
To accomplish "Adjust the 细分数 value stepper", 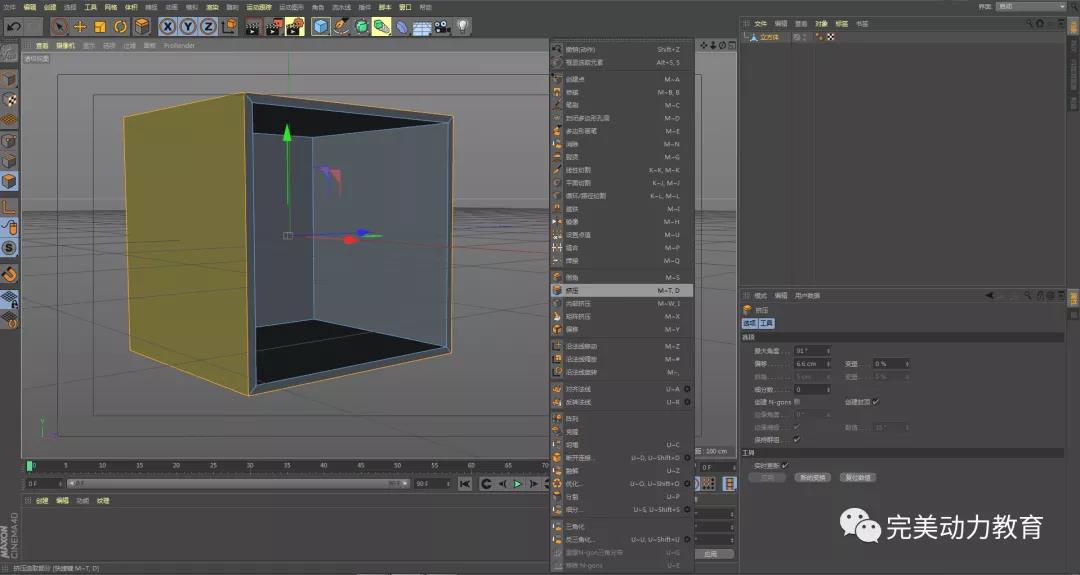I will tap(829, 389).
